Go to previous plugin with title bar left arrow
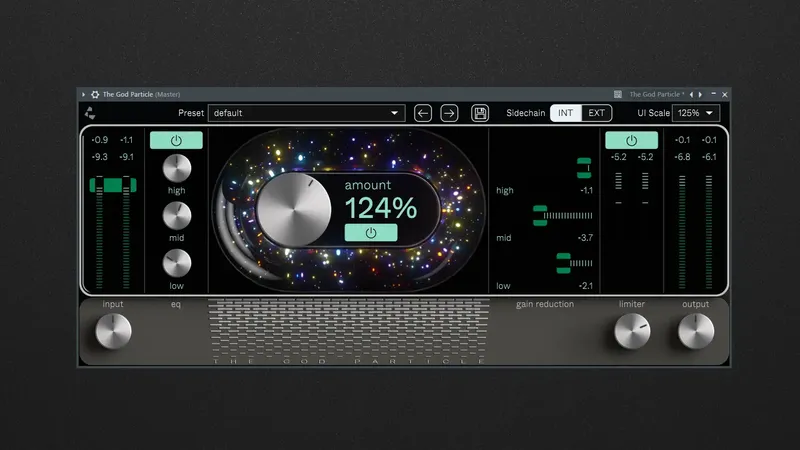Image resolution: width=800 pixels, height=450 pixels. coord(691,94)
